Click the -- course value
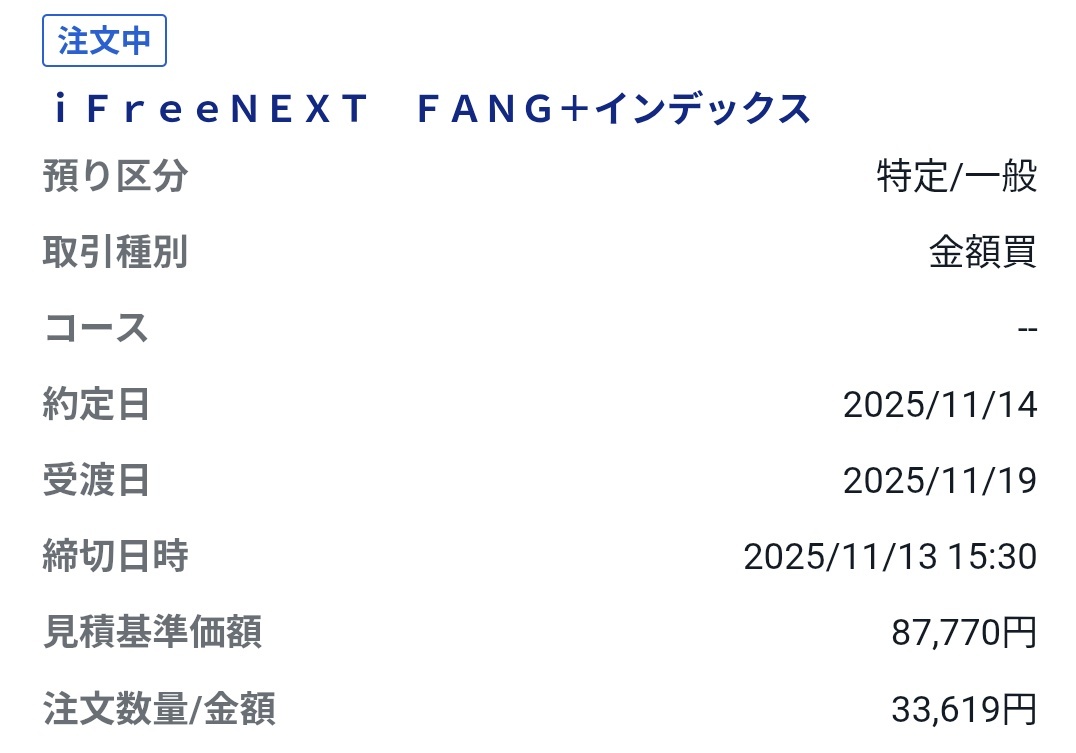This screenshot has width=1076, height=753. pyautogui.click(x=1026, y=329)
